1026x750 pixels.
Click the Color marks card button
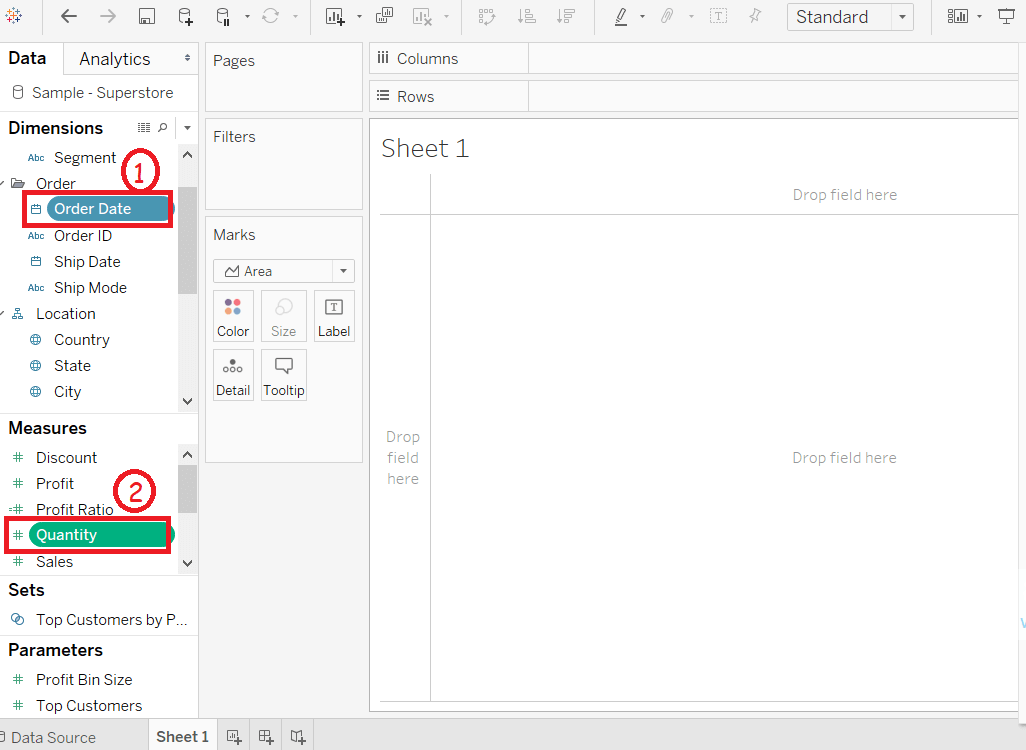pyautogui.click(x=233, y=317)
